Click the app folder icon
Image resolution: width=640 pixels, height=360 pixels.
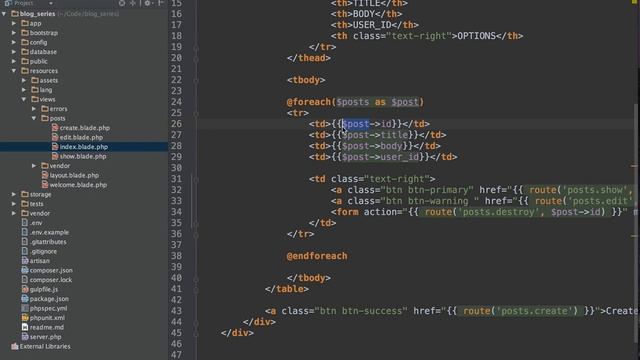25,23
